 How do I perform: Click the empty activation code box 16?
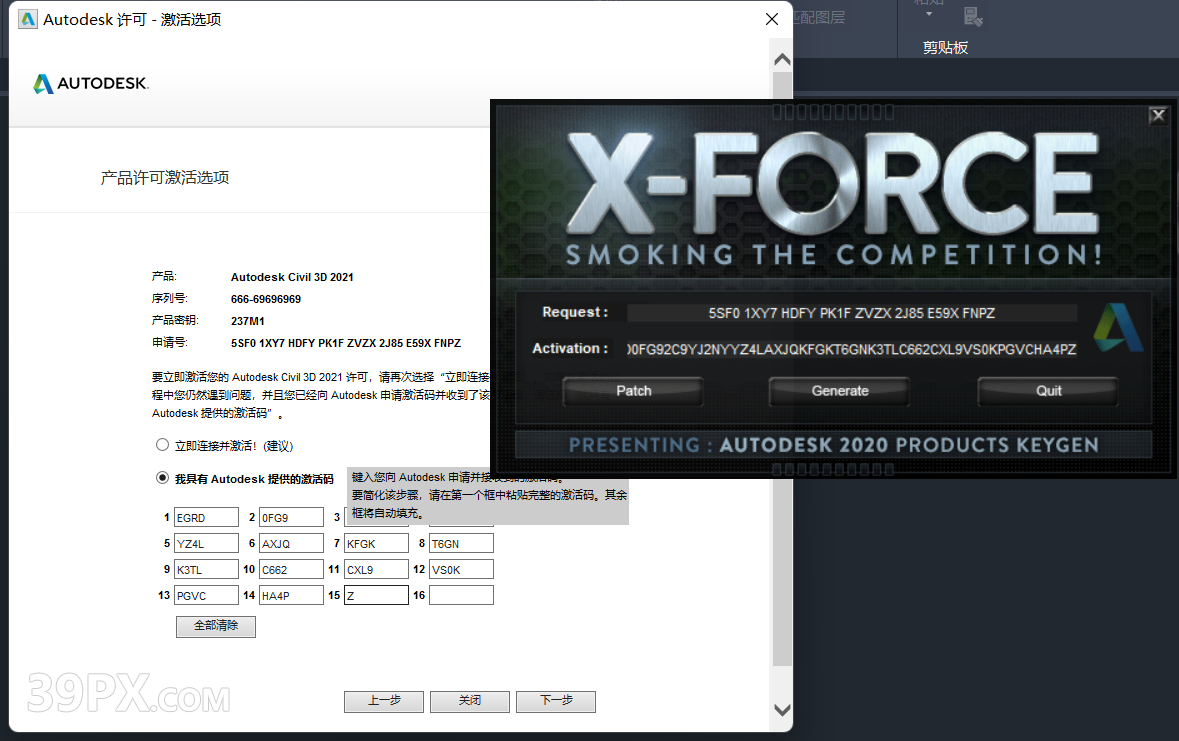click(461, 595)
